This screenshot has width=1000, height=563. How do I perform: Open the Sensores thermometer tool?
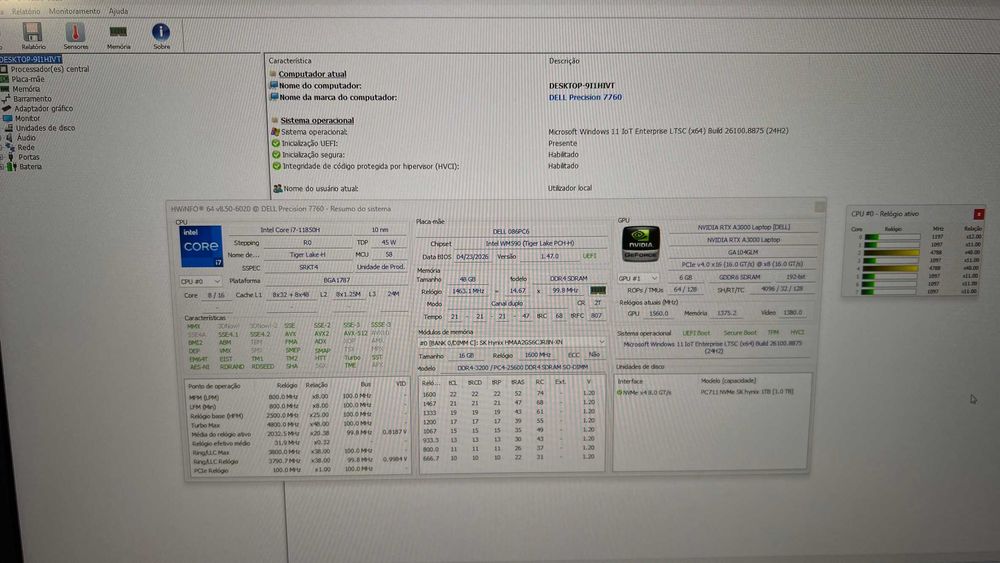tap(75, 36)
